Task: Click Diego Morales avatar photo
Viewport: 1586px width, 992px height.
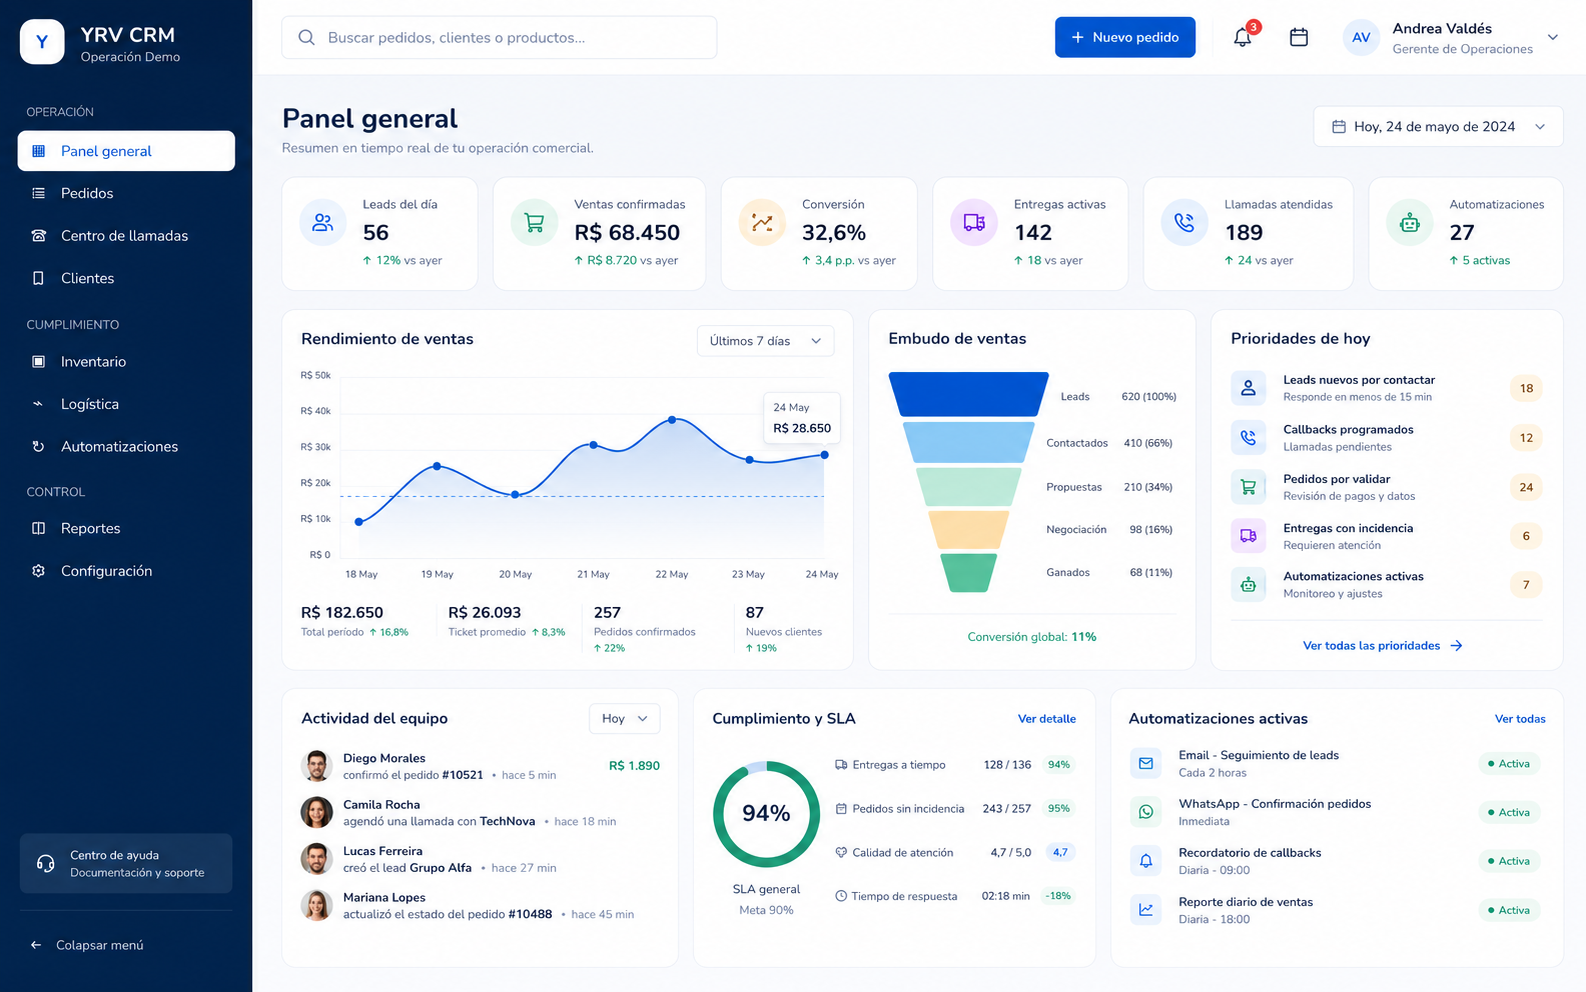Action: tap(317, 766)
